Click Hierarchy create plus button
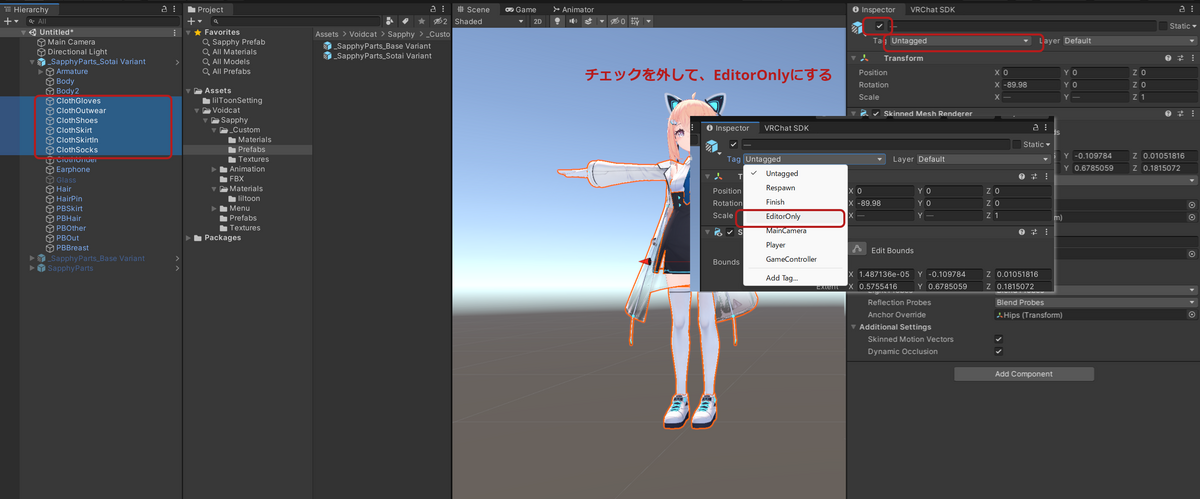The width and height of the screenshot is (1200, 499). pos(8,21)
